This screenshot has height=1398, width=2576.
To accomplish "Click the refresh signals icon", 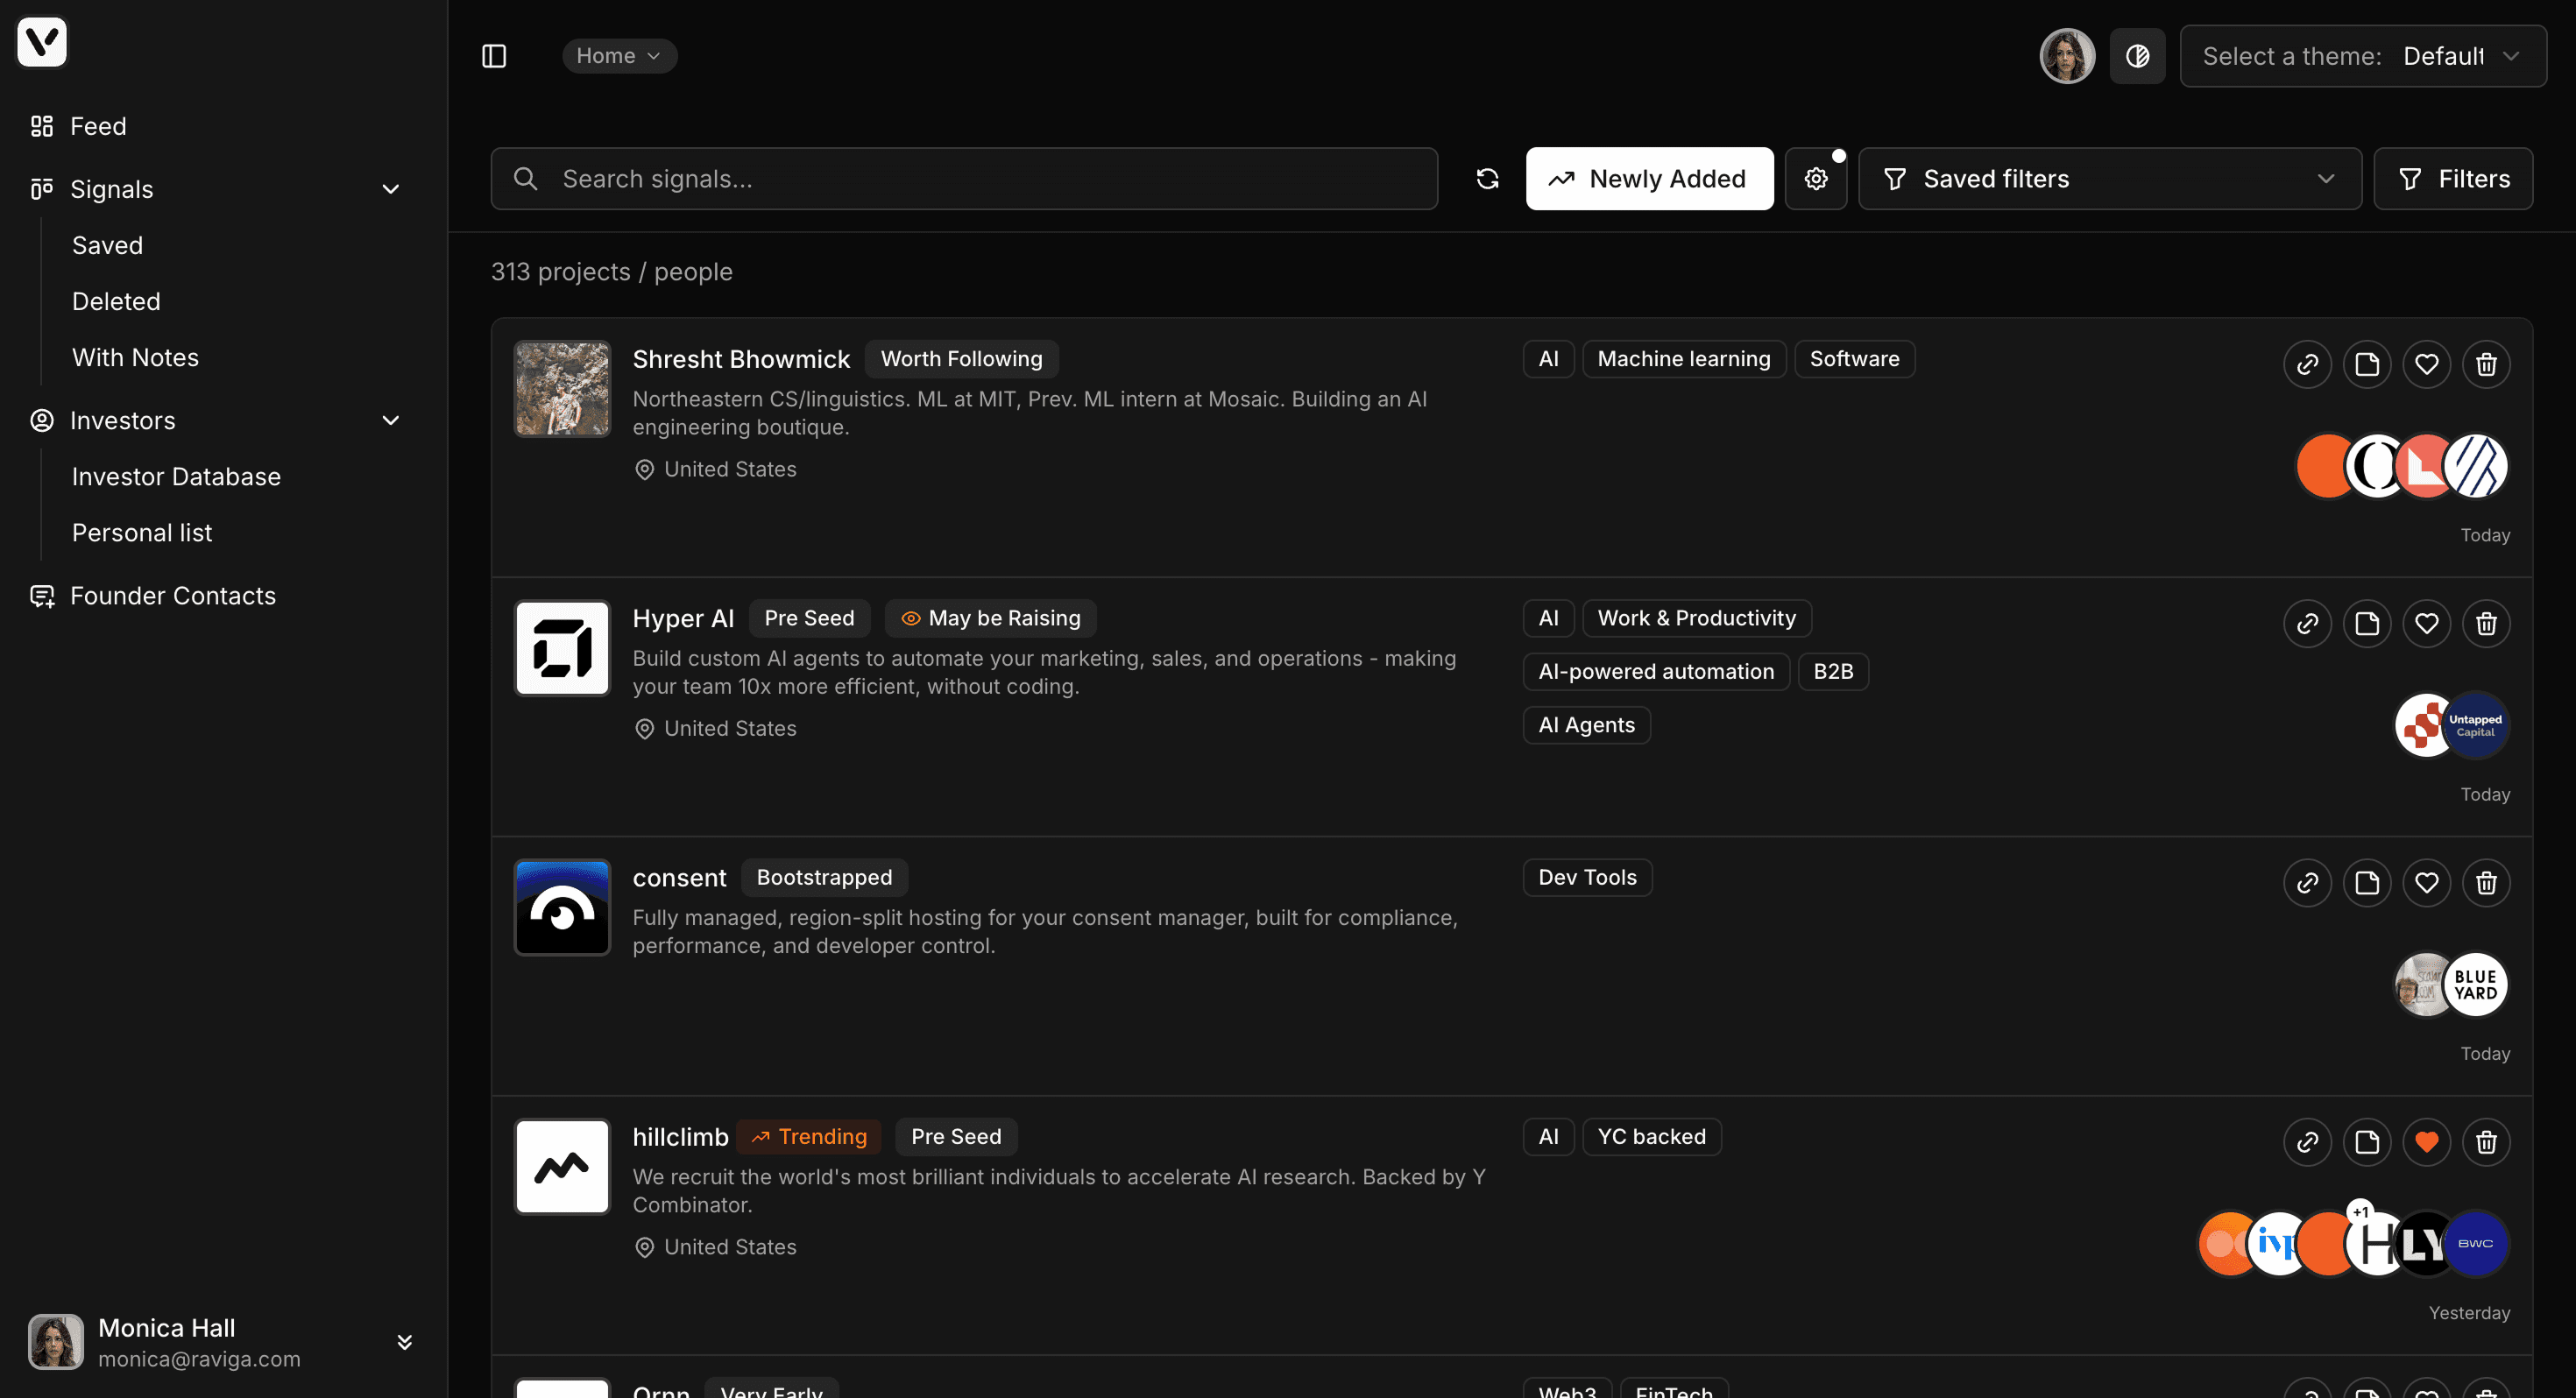I will pyautogui.click(x=1487, y=179).
